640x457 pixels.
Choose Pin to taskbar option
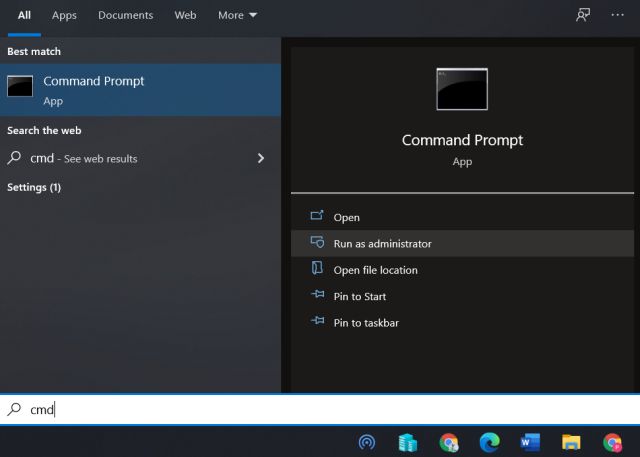pos(366,322)
